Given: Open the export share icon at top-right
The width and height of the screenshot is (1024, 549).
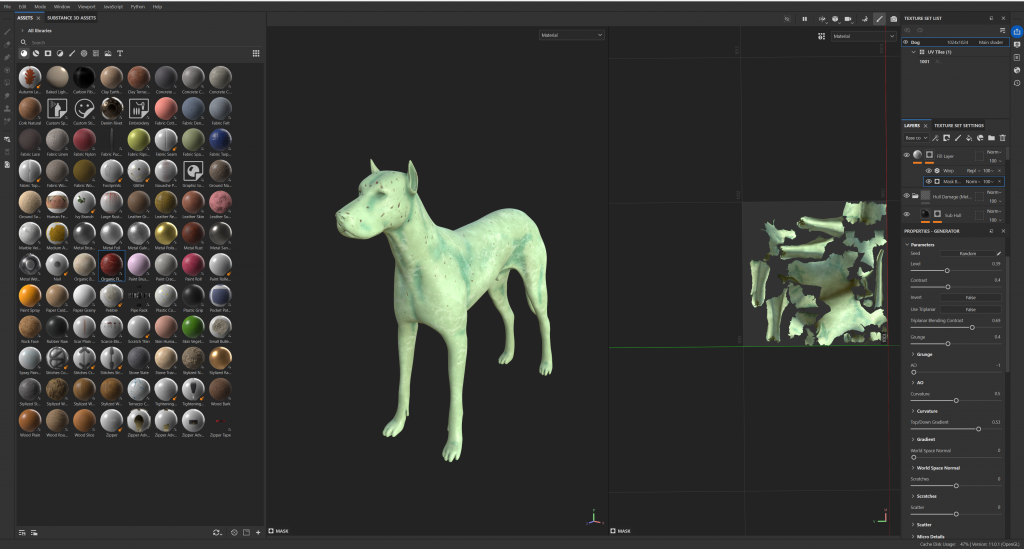Looking at the screenshot, I should point(1016,31).
